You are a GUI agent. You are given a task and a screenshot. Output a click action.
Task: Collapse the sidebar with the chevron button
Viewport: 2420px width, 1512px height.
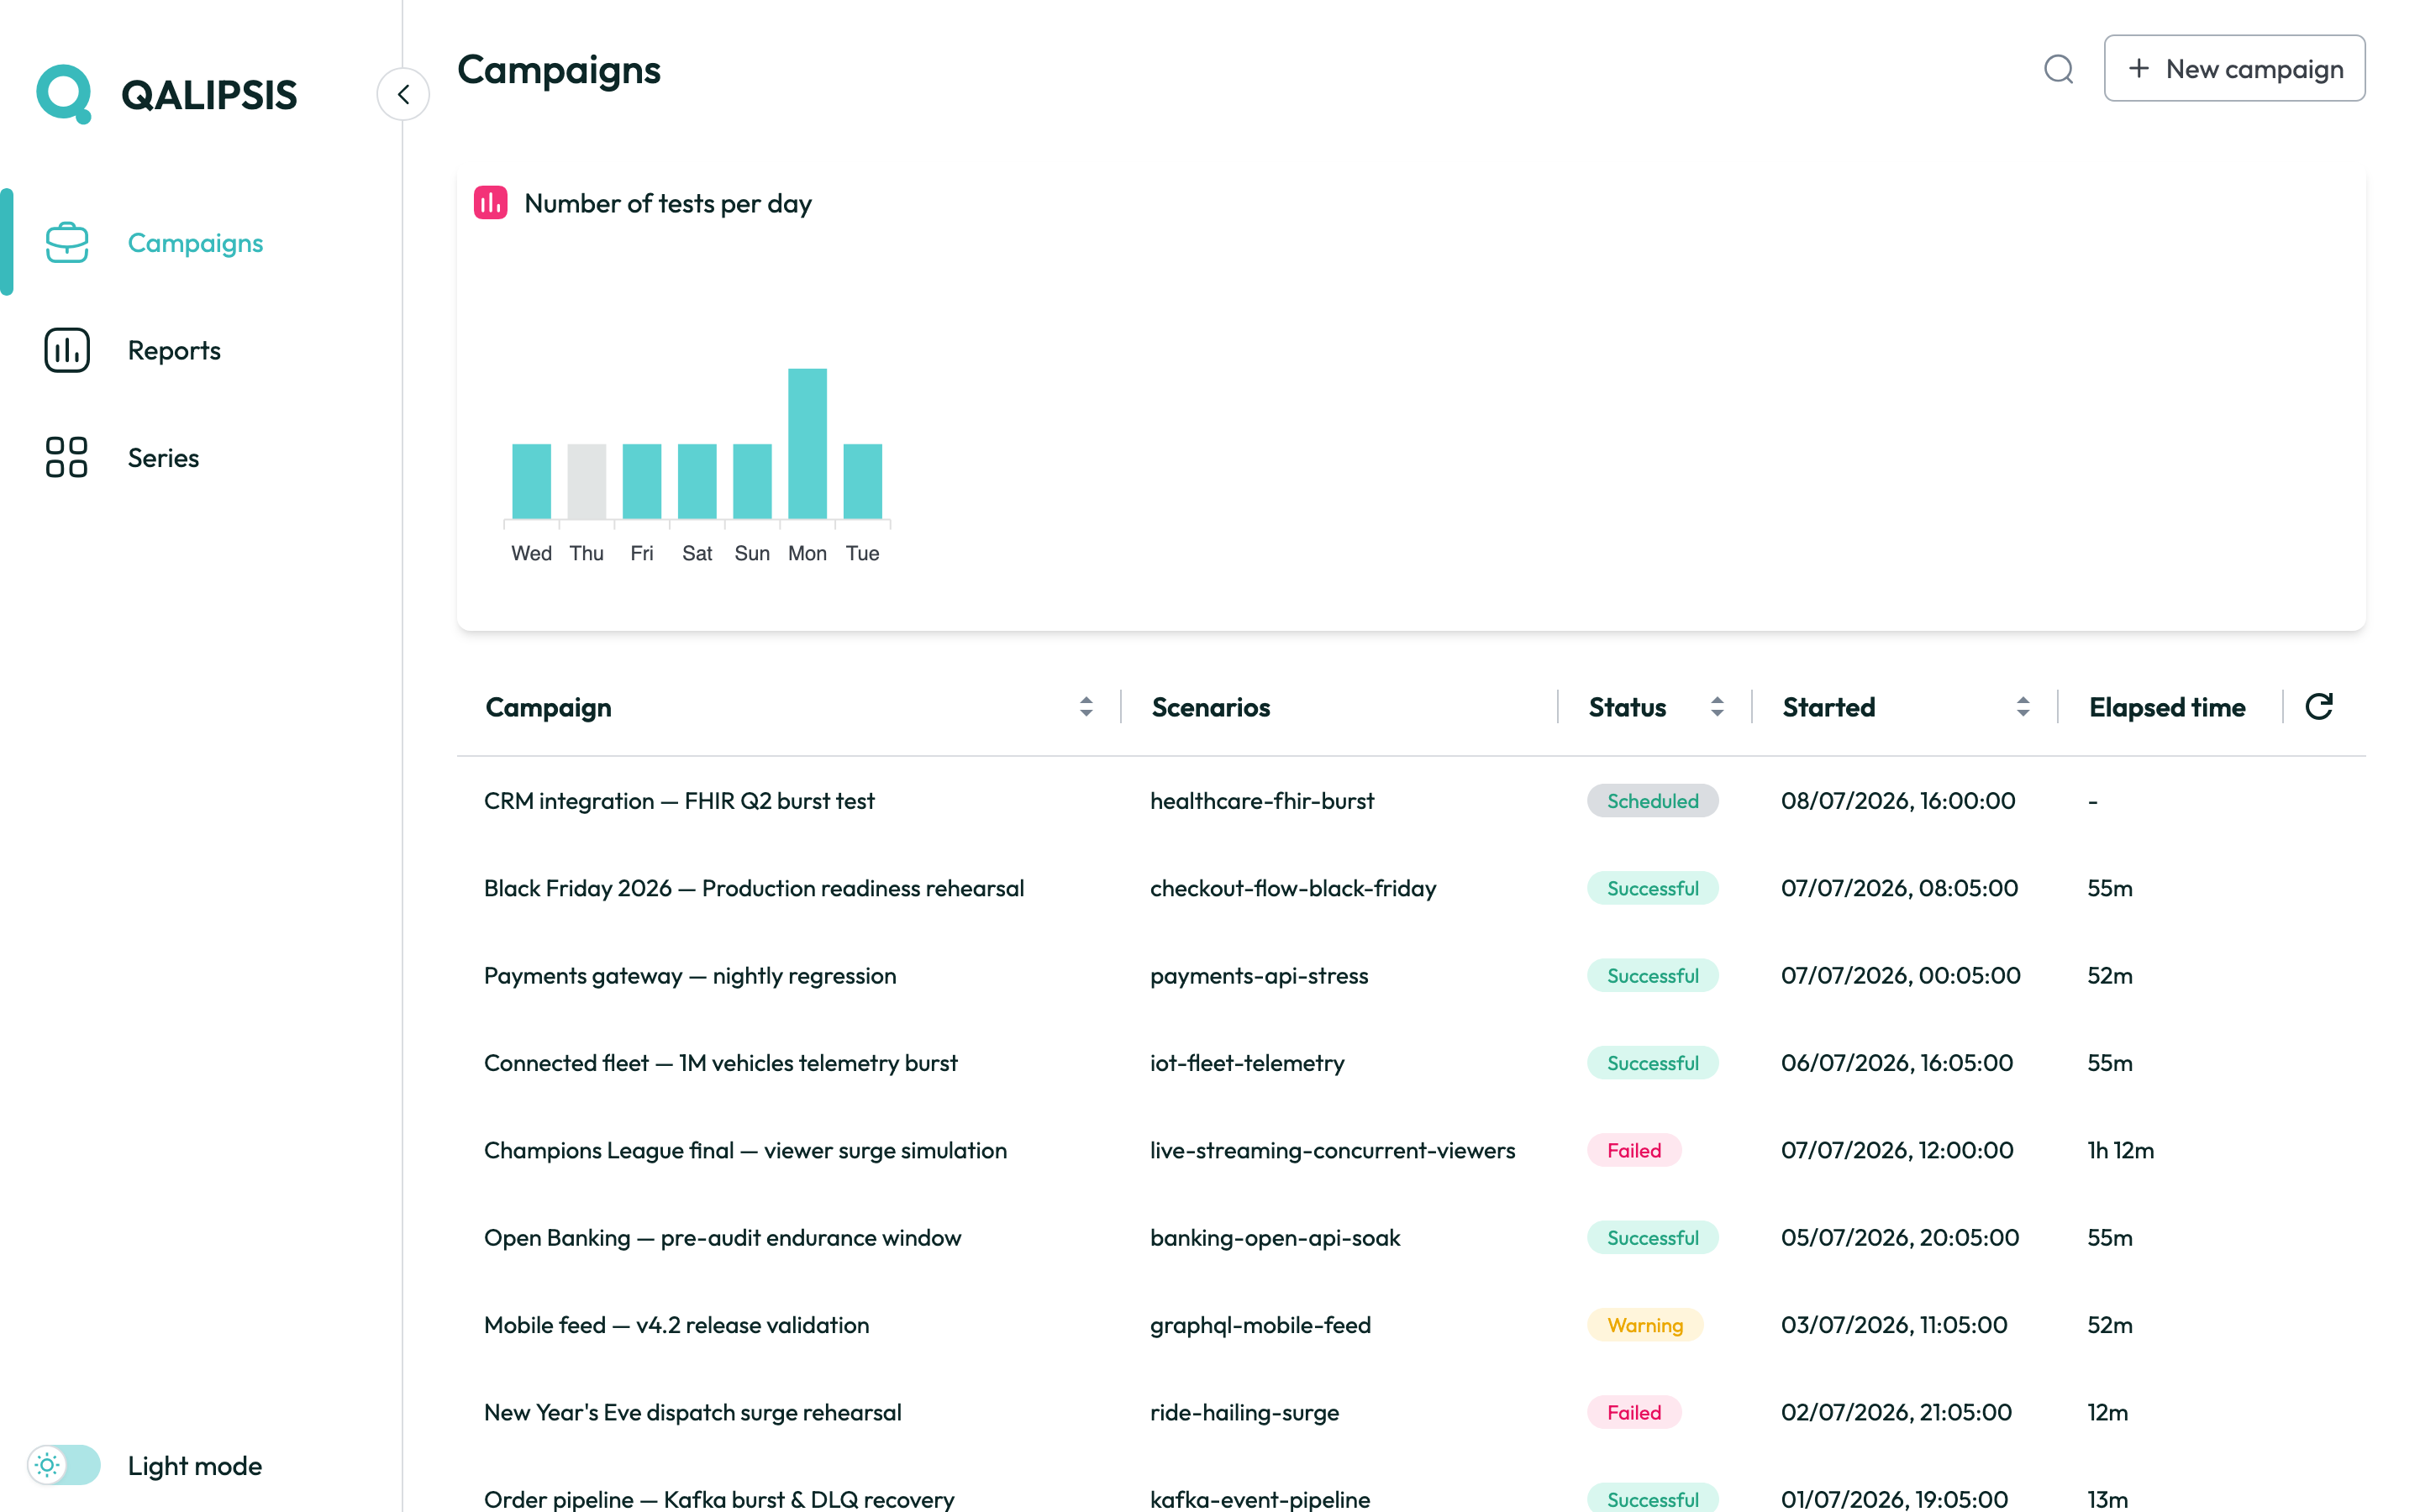pyautogui.click(x=403, y=94)
